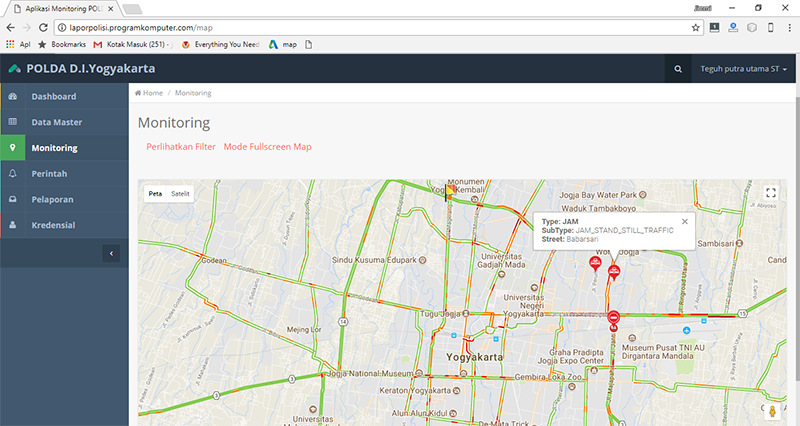Open Kredensial menu item

[64, 225]
